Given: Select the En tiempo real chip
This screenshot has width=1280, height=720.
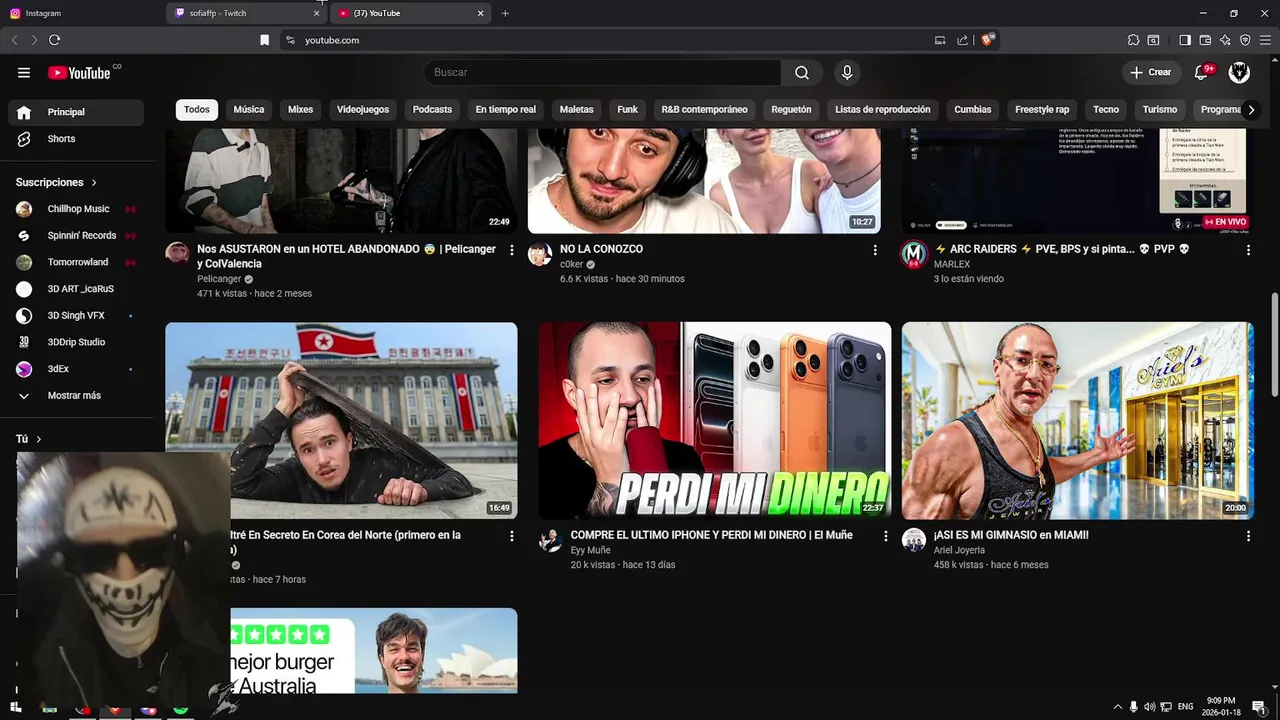Looking at the screenshot, I should click(x=506, y=109).
